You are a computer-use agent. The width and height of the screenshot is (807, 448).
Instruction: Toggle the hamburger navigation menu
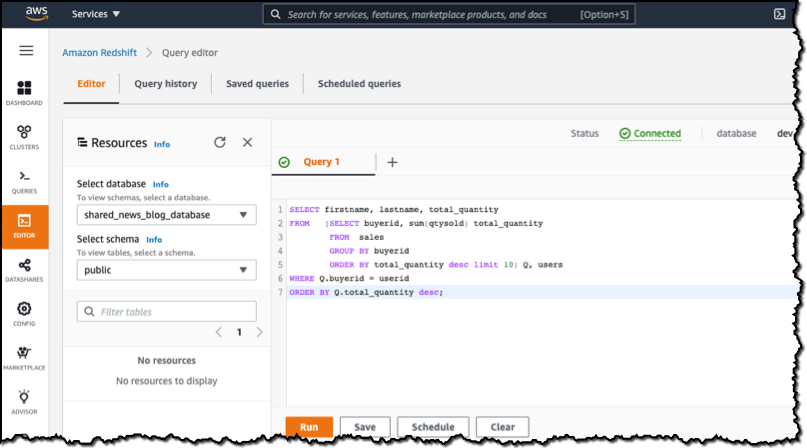(26, 50)
